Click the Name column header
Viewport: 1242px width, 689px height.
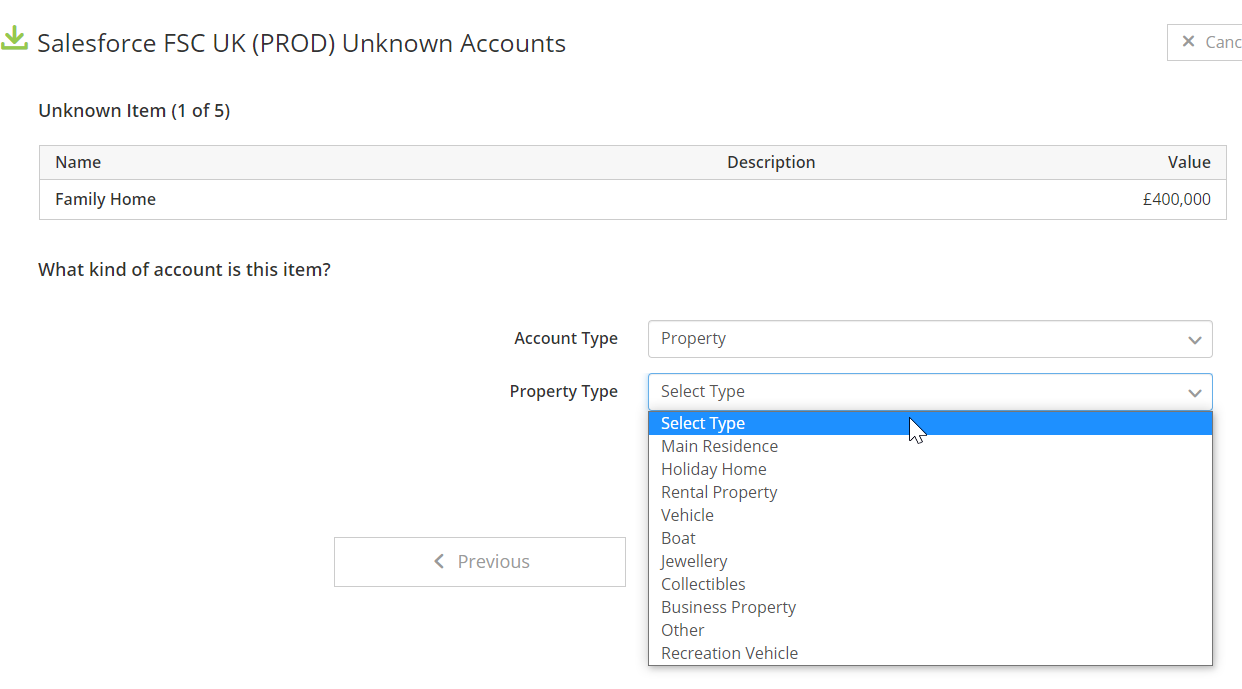pos(78,162)
